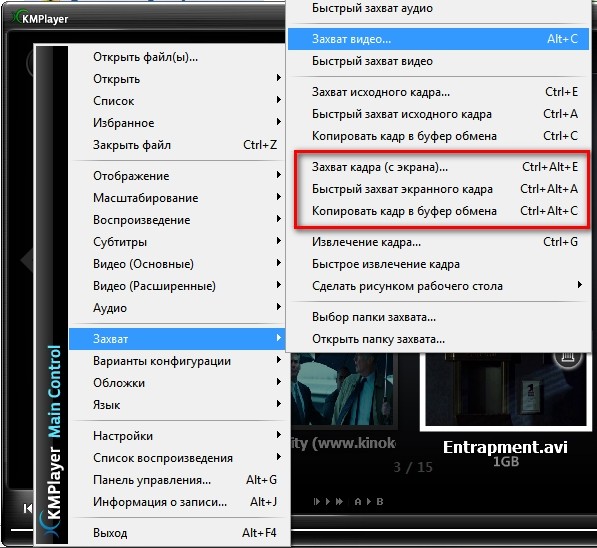Select Быстрый захват исходного кадра
The width and height of the screenshot is (597, 548).
tap(438, 114)
